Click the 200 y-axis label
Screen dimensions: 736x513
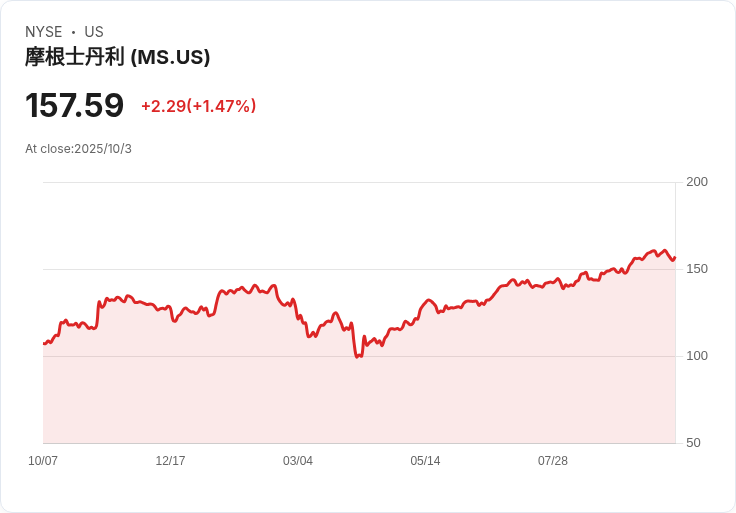[x=697, y=182]
